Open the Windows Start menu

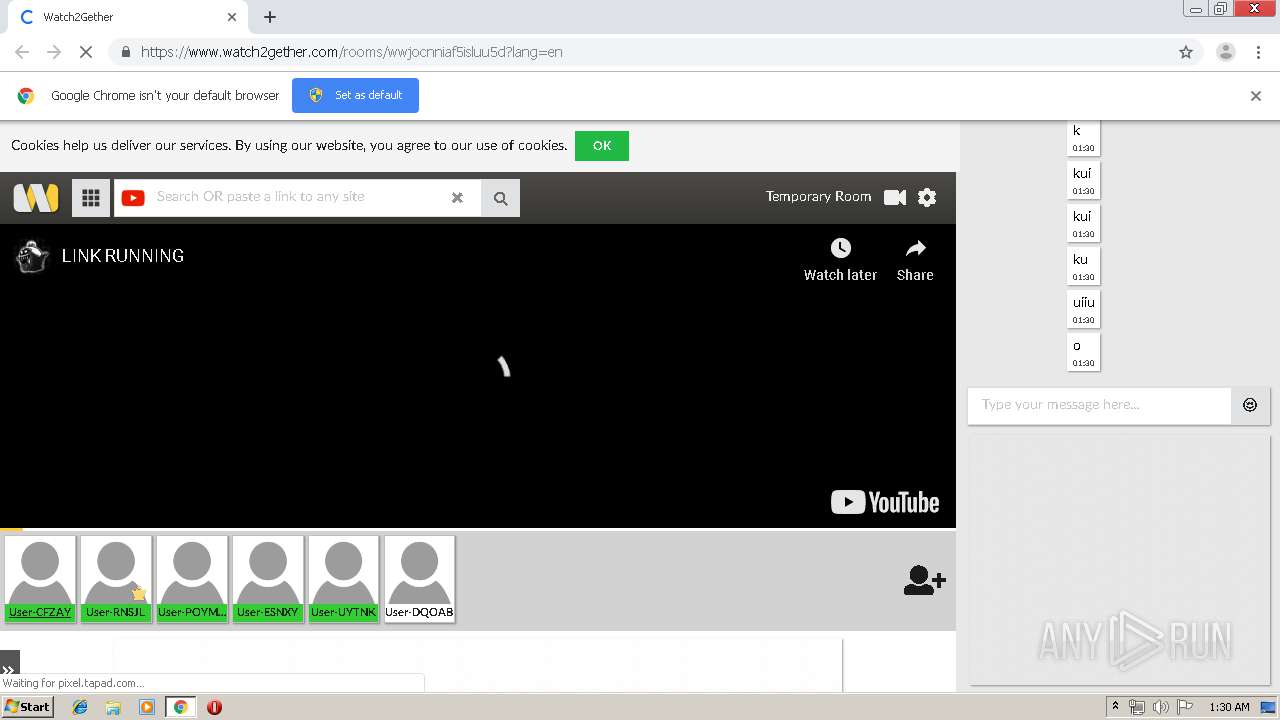coord(28,707)
